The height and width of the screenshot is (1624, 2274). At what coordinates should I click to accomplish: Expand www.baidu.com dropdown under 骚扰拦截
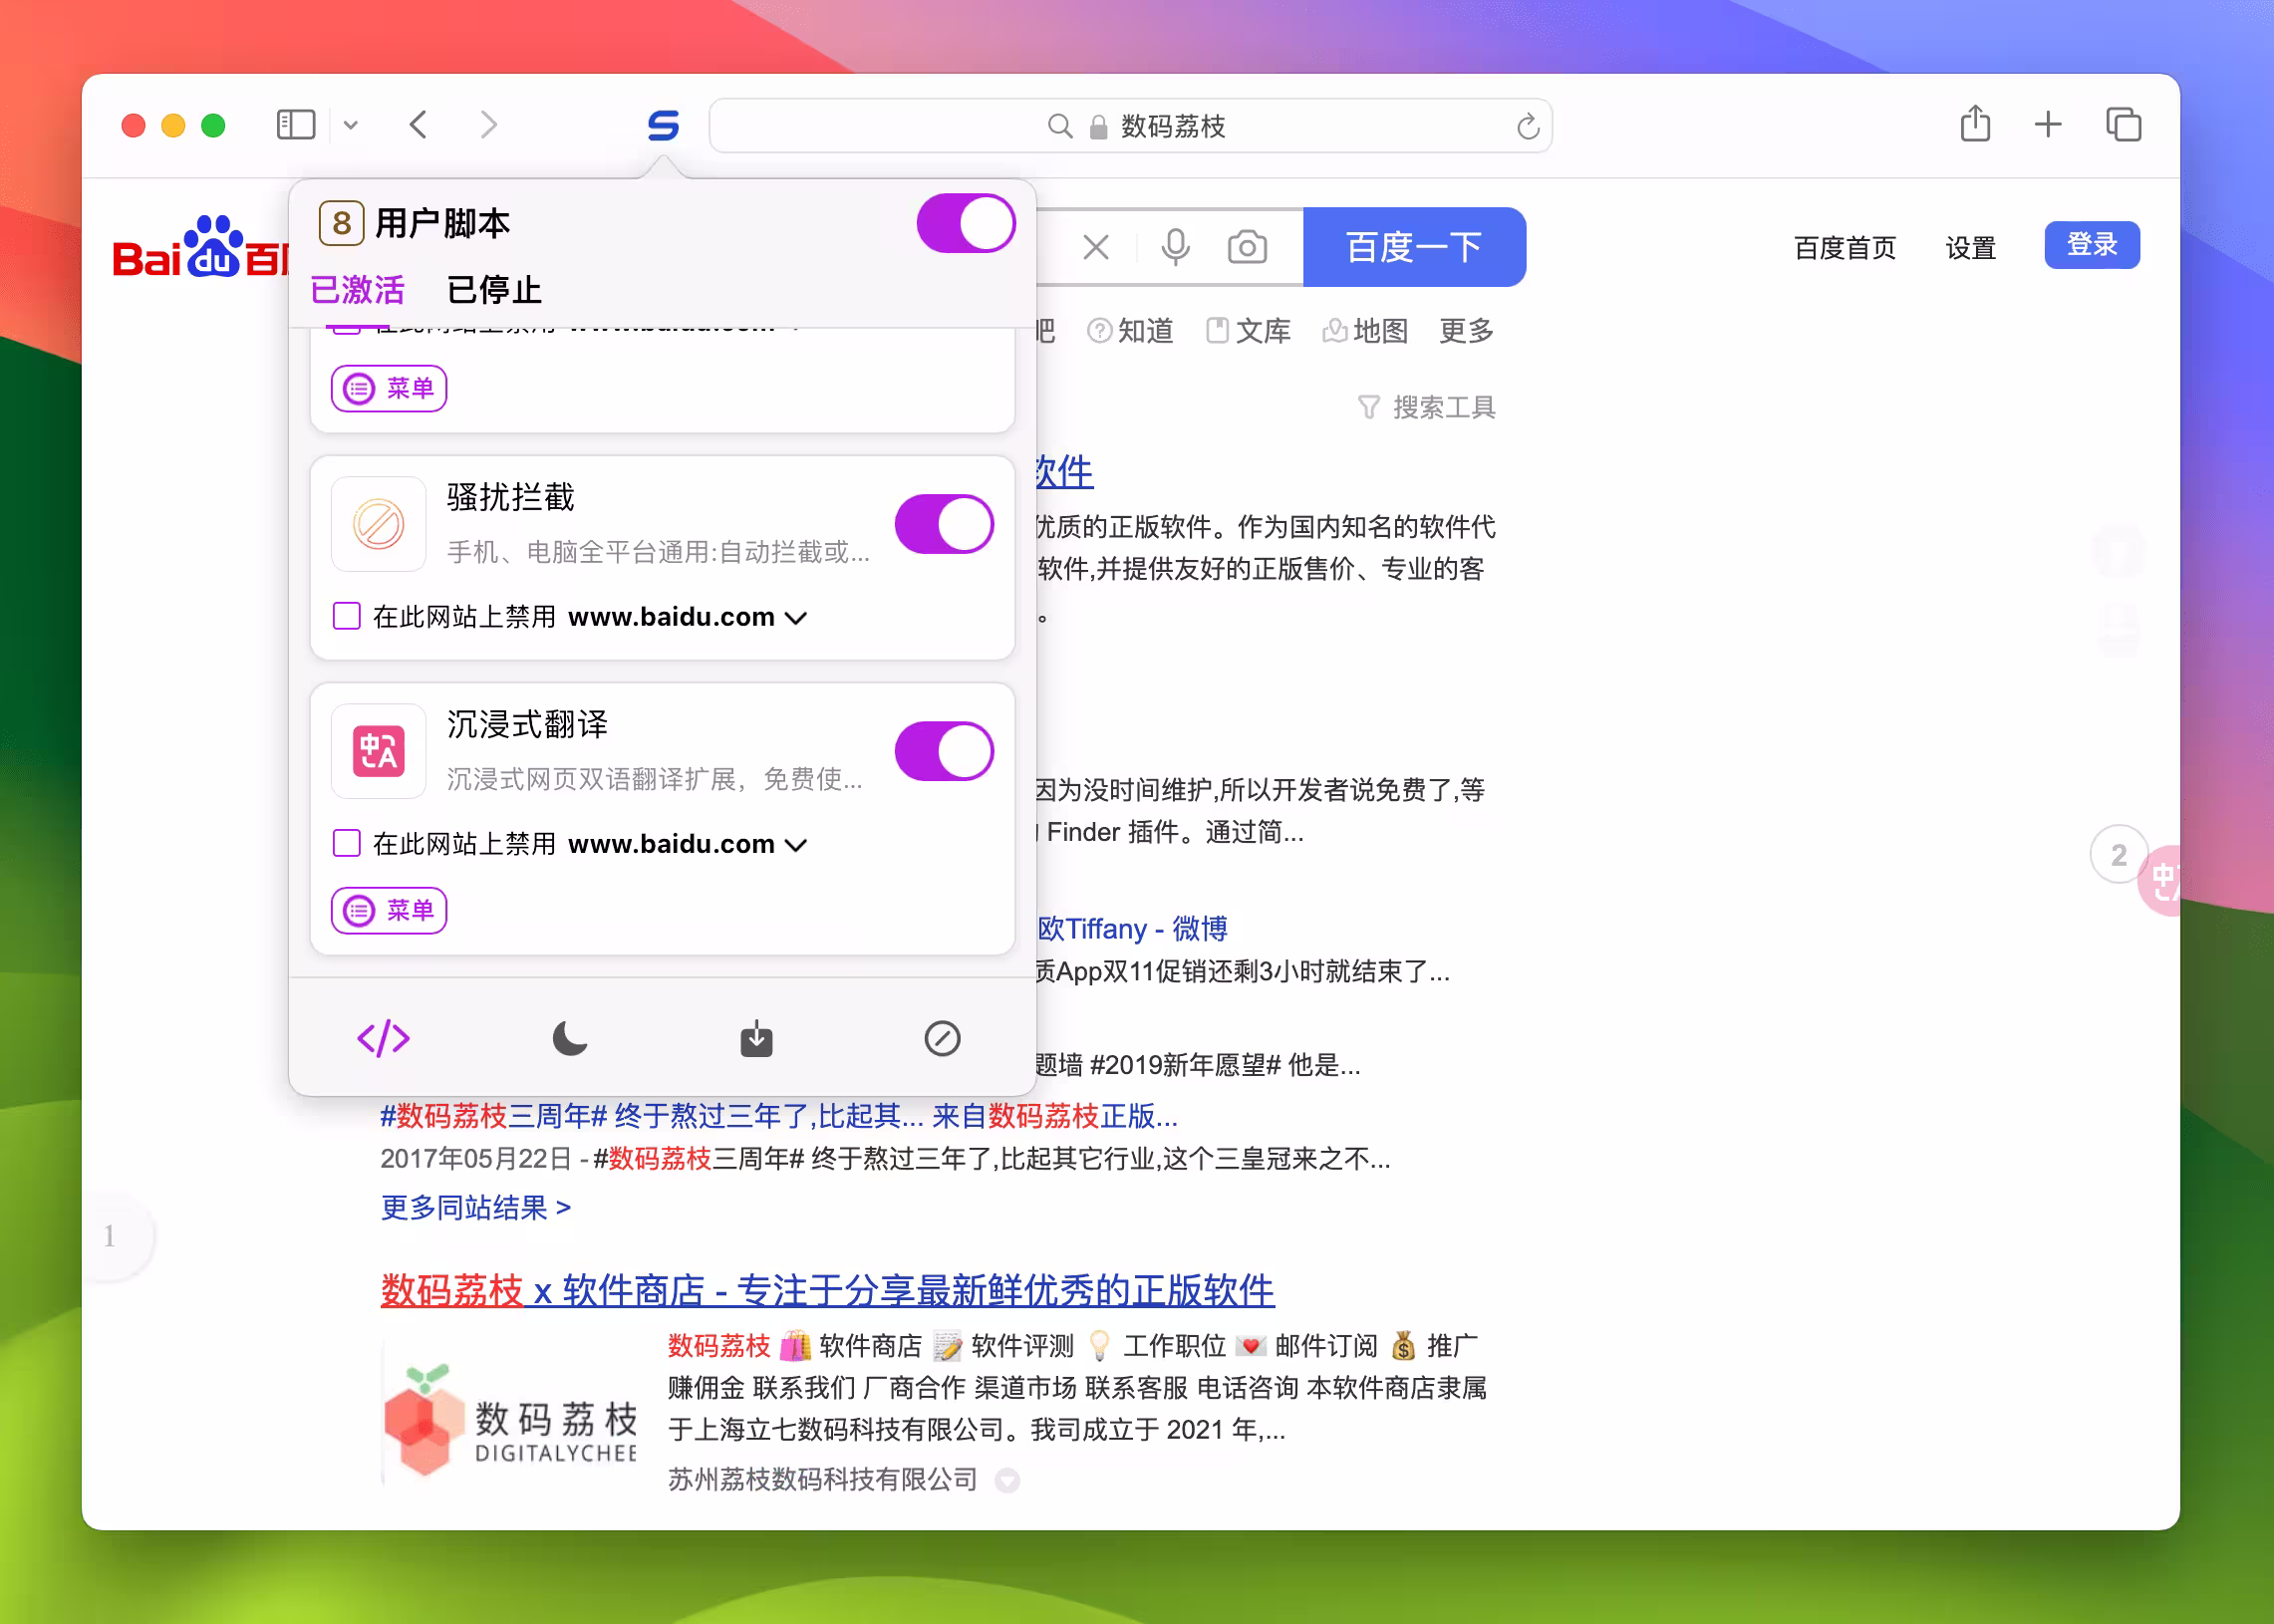(x=795, y=618)
